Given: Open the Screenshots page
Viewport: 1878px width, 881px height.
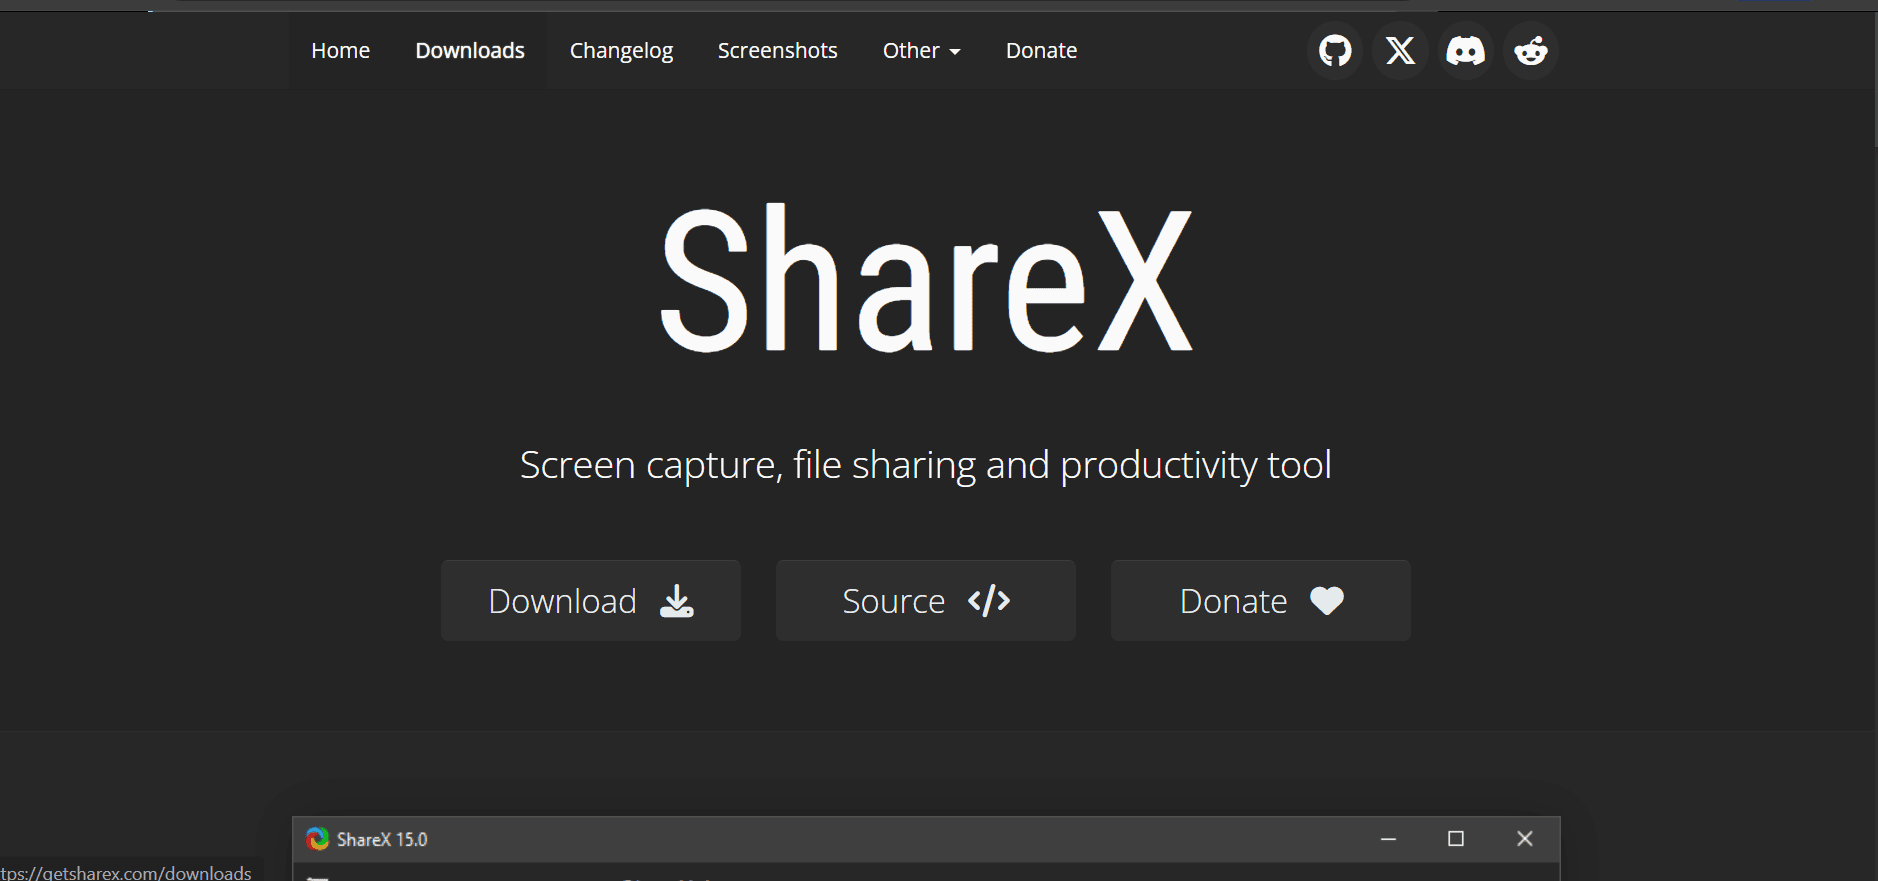Looking at the screenshot, I should pyautogui.click(x=777, y=50).
